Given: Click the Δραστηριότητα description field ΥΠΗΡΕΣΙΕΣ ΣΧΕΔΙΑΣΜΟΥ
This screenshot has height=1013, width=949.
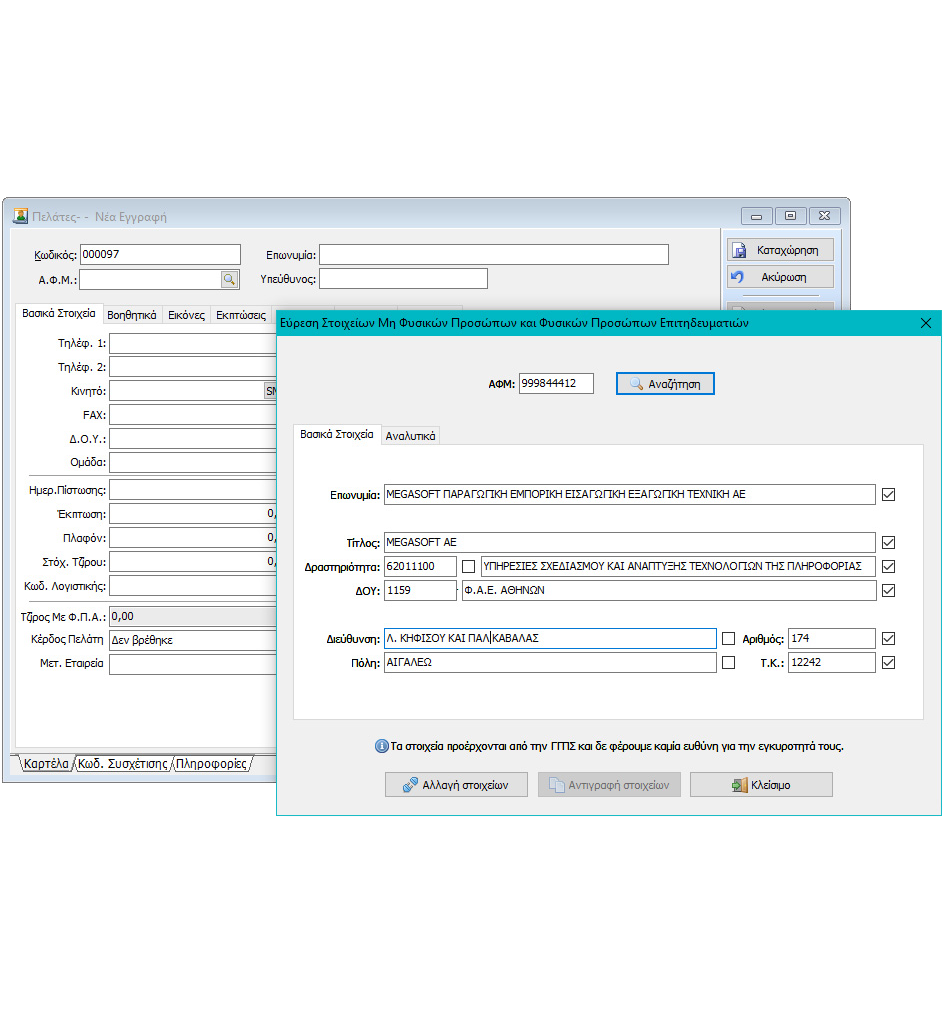Looking at the screenshot, I should click(x=678, y=566).
